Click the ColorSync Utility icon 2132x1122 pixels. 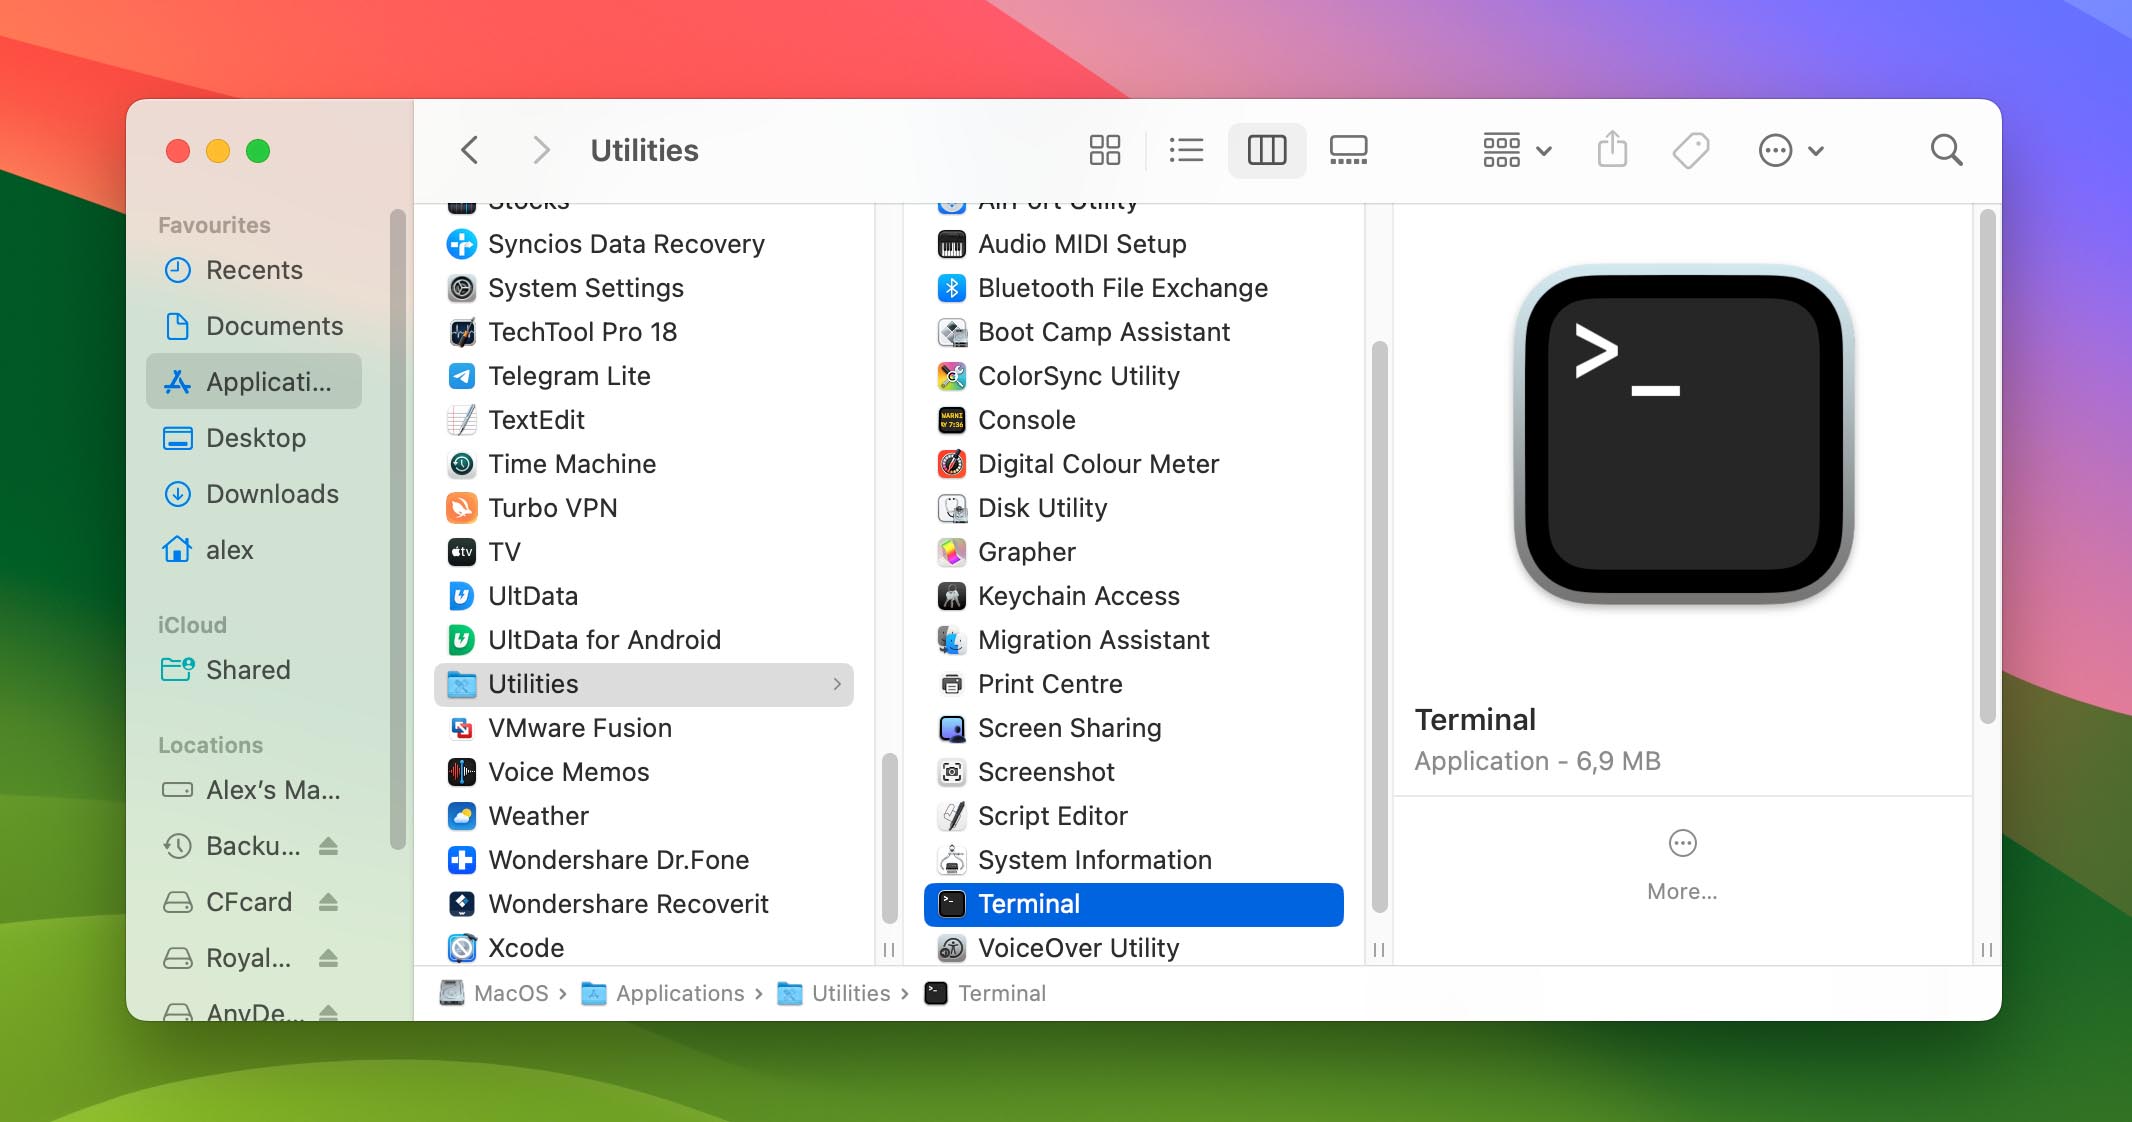(950, 375)
